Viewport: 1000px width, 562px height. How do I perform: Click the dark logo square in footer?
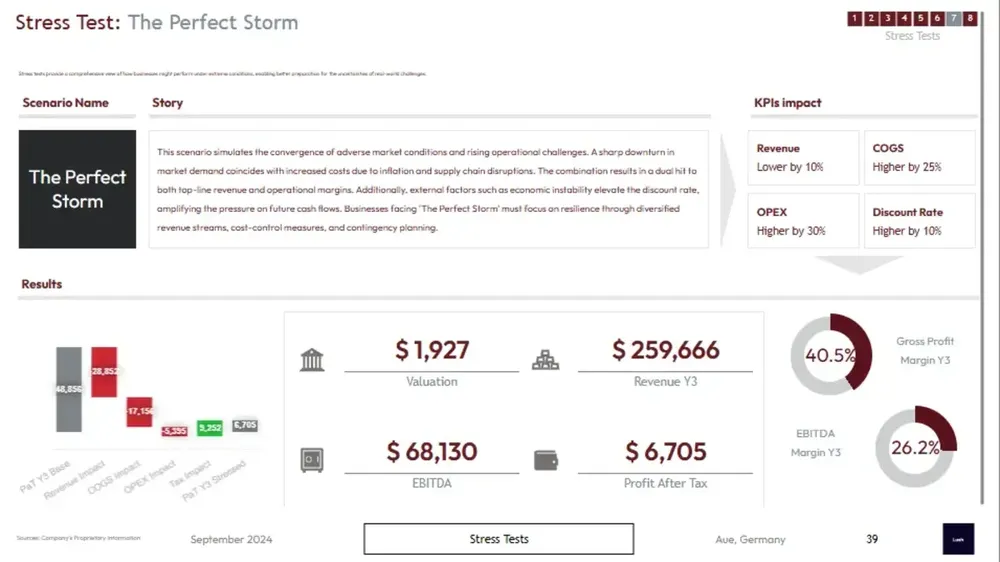958,539
